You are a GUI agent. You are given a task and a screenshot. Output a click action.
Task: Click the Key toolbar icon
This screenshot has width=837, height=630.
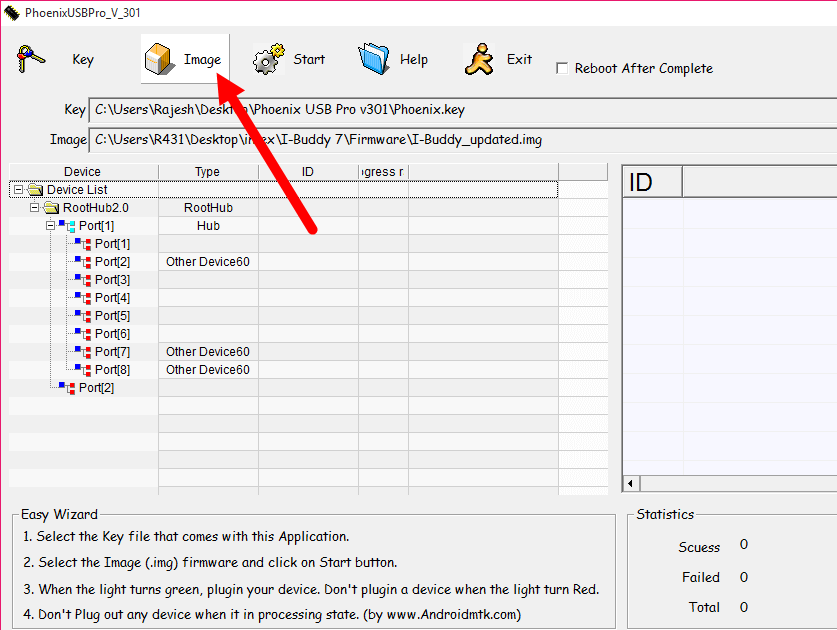click(33, 59)
